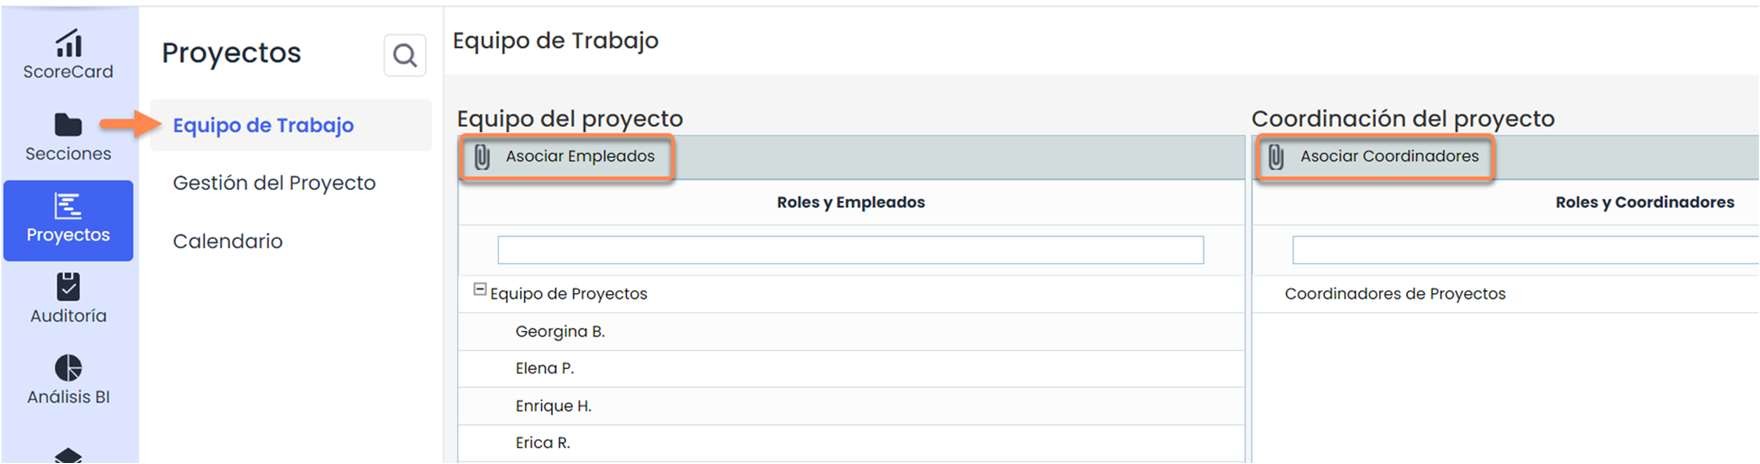This screenshot has width=1760, height=464.
Task: Select Coordinadores de Proyectos tree row
Action: 1395,294
